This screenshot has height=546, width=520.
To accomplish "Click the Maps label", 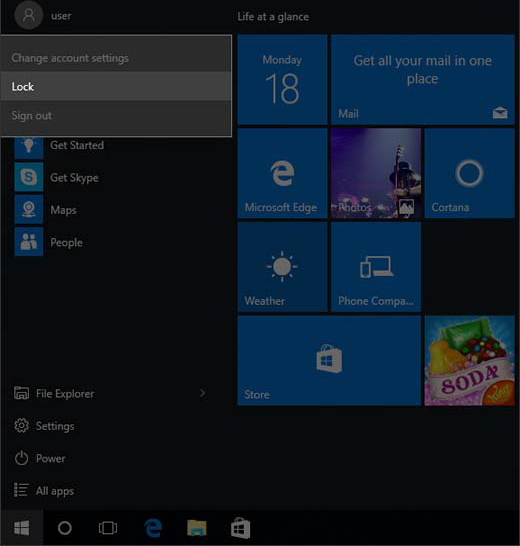I will click(x=63, y=210).
